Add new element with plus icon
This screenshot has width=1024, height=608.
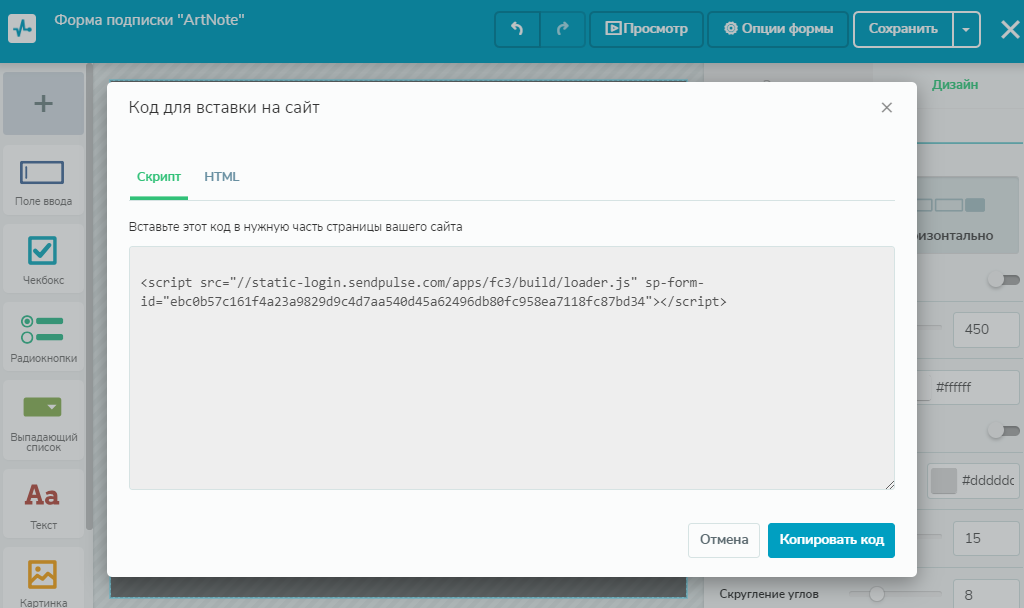pyautogui.click(x=44, y=103)
